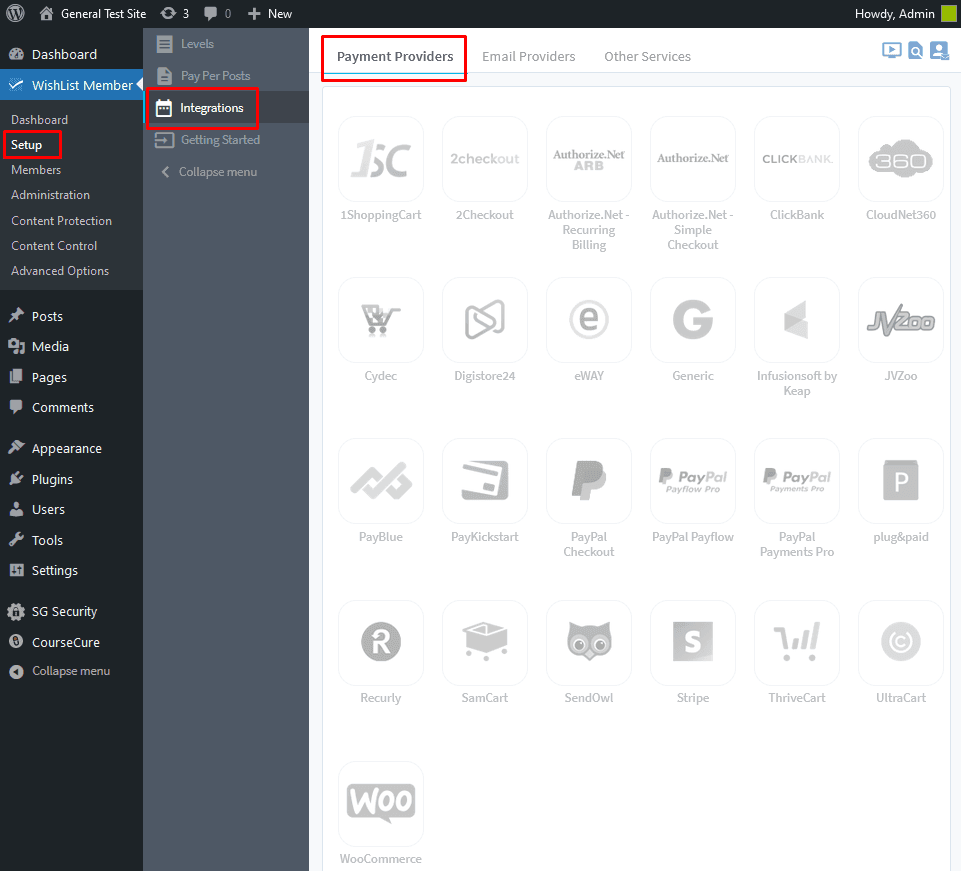The width and height of the screenshot is (961, 871).
Task: Open the 1ShoppingCart integration icon
Action: 381,159
